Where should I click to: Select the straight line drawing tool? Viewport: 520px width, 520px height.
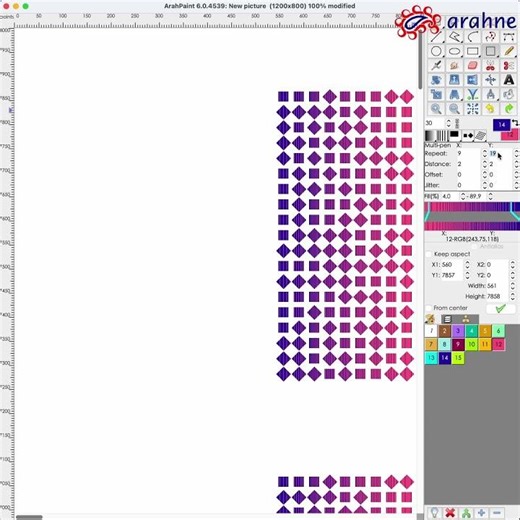436,37
